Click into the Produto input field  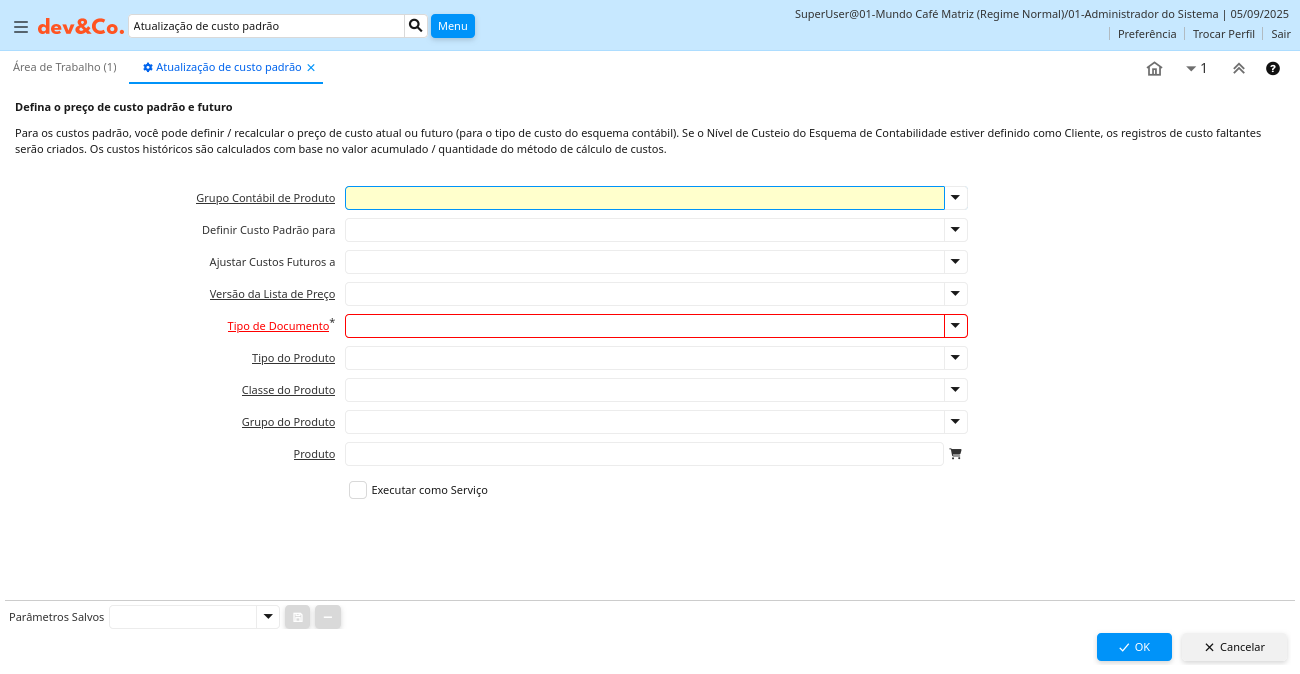click(x=644, y=454)
